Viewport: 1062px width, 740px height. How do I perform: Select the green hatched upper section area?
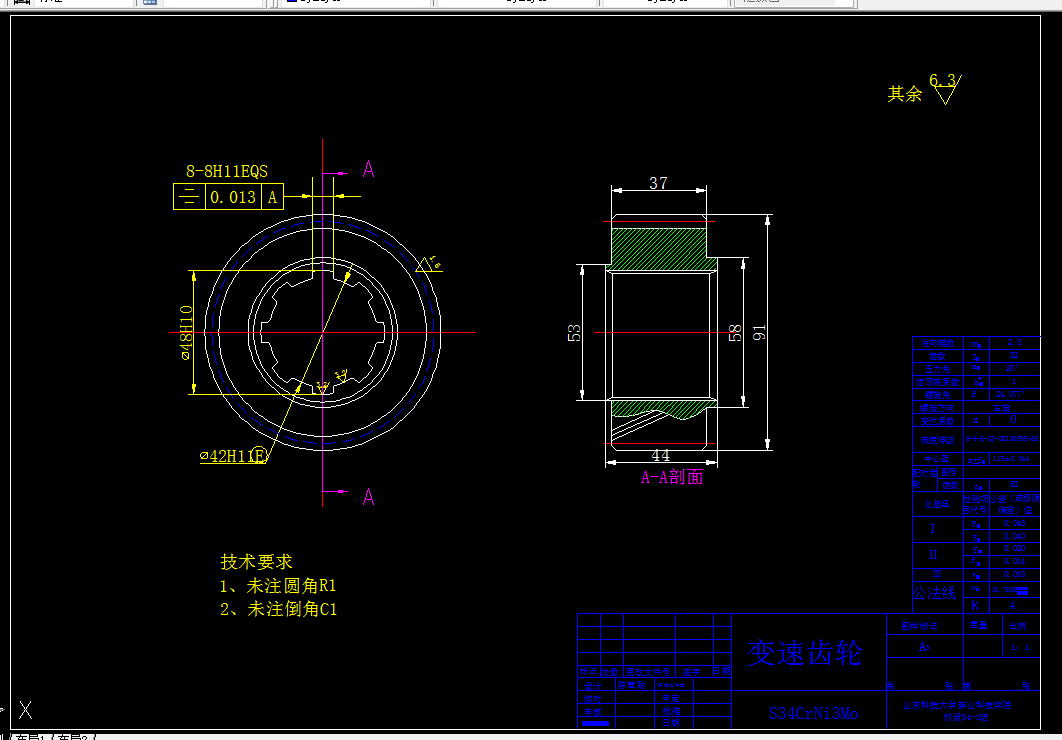[658, 248]
